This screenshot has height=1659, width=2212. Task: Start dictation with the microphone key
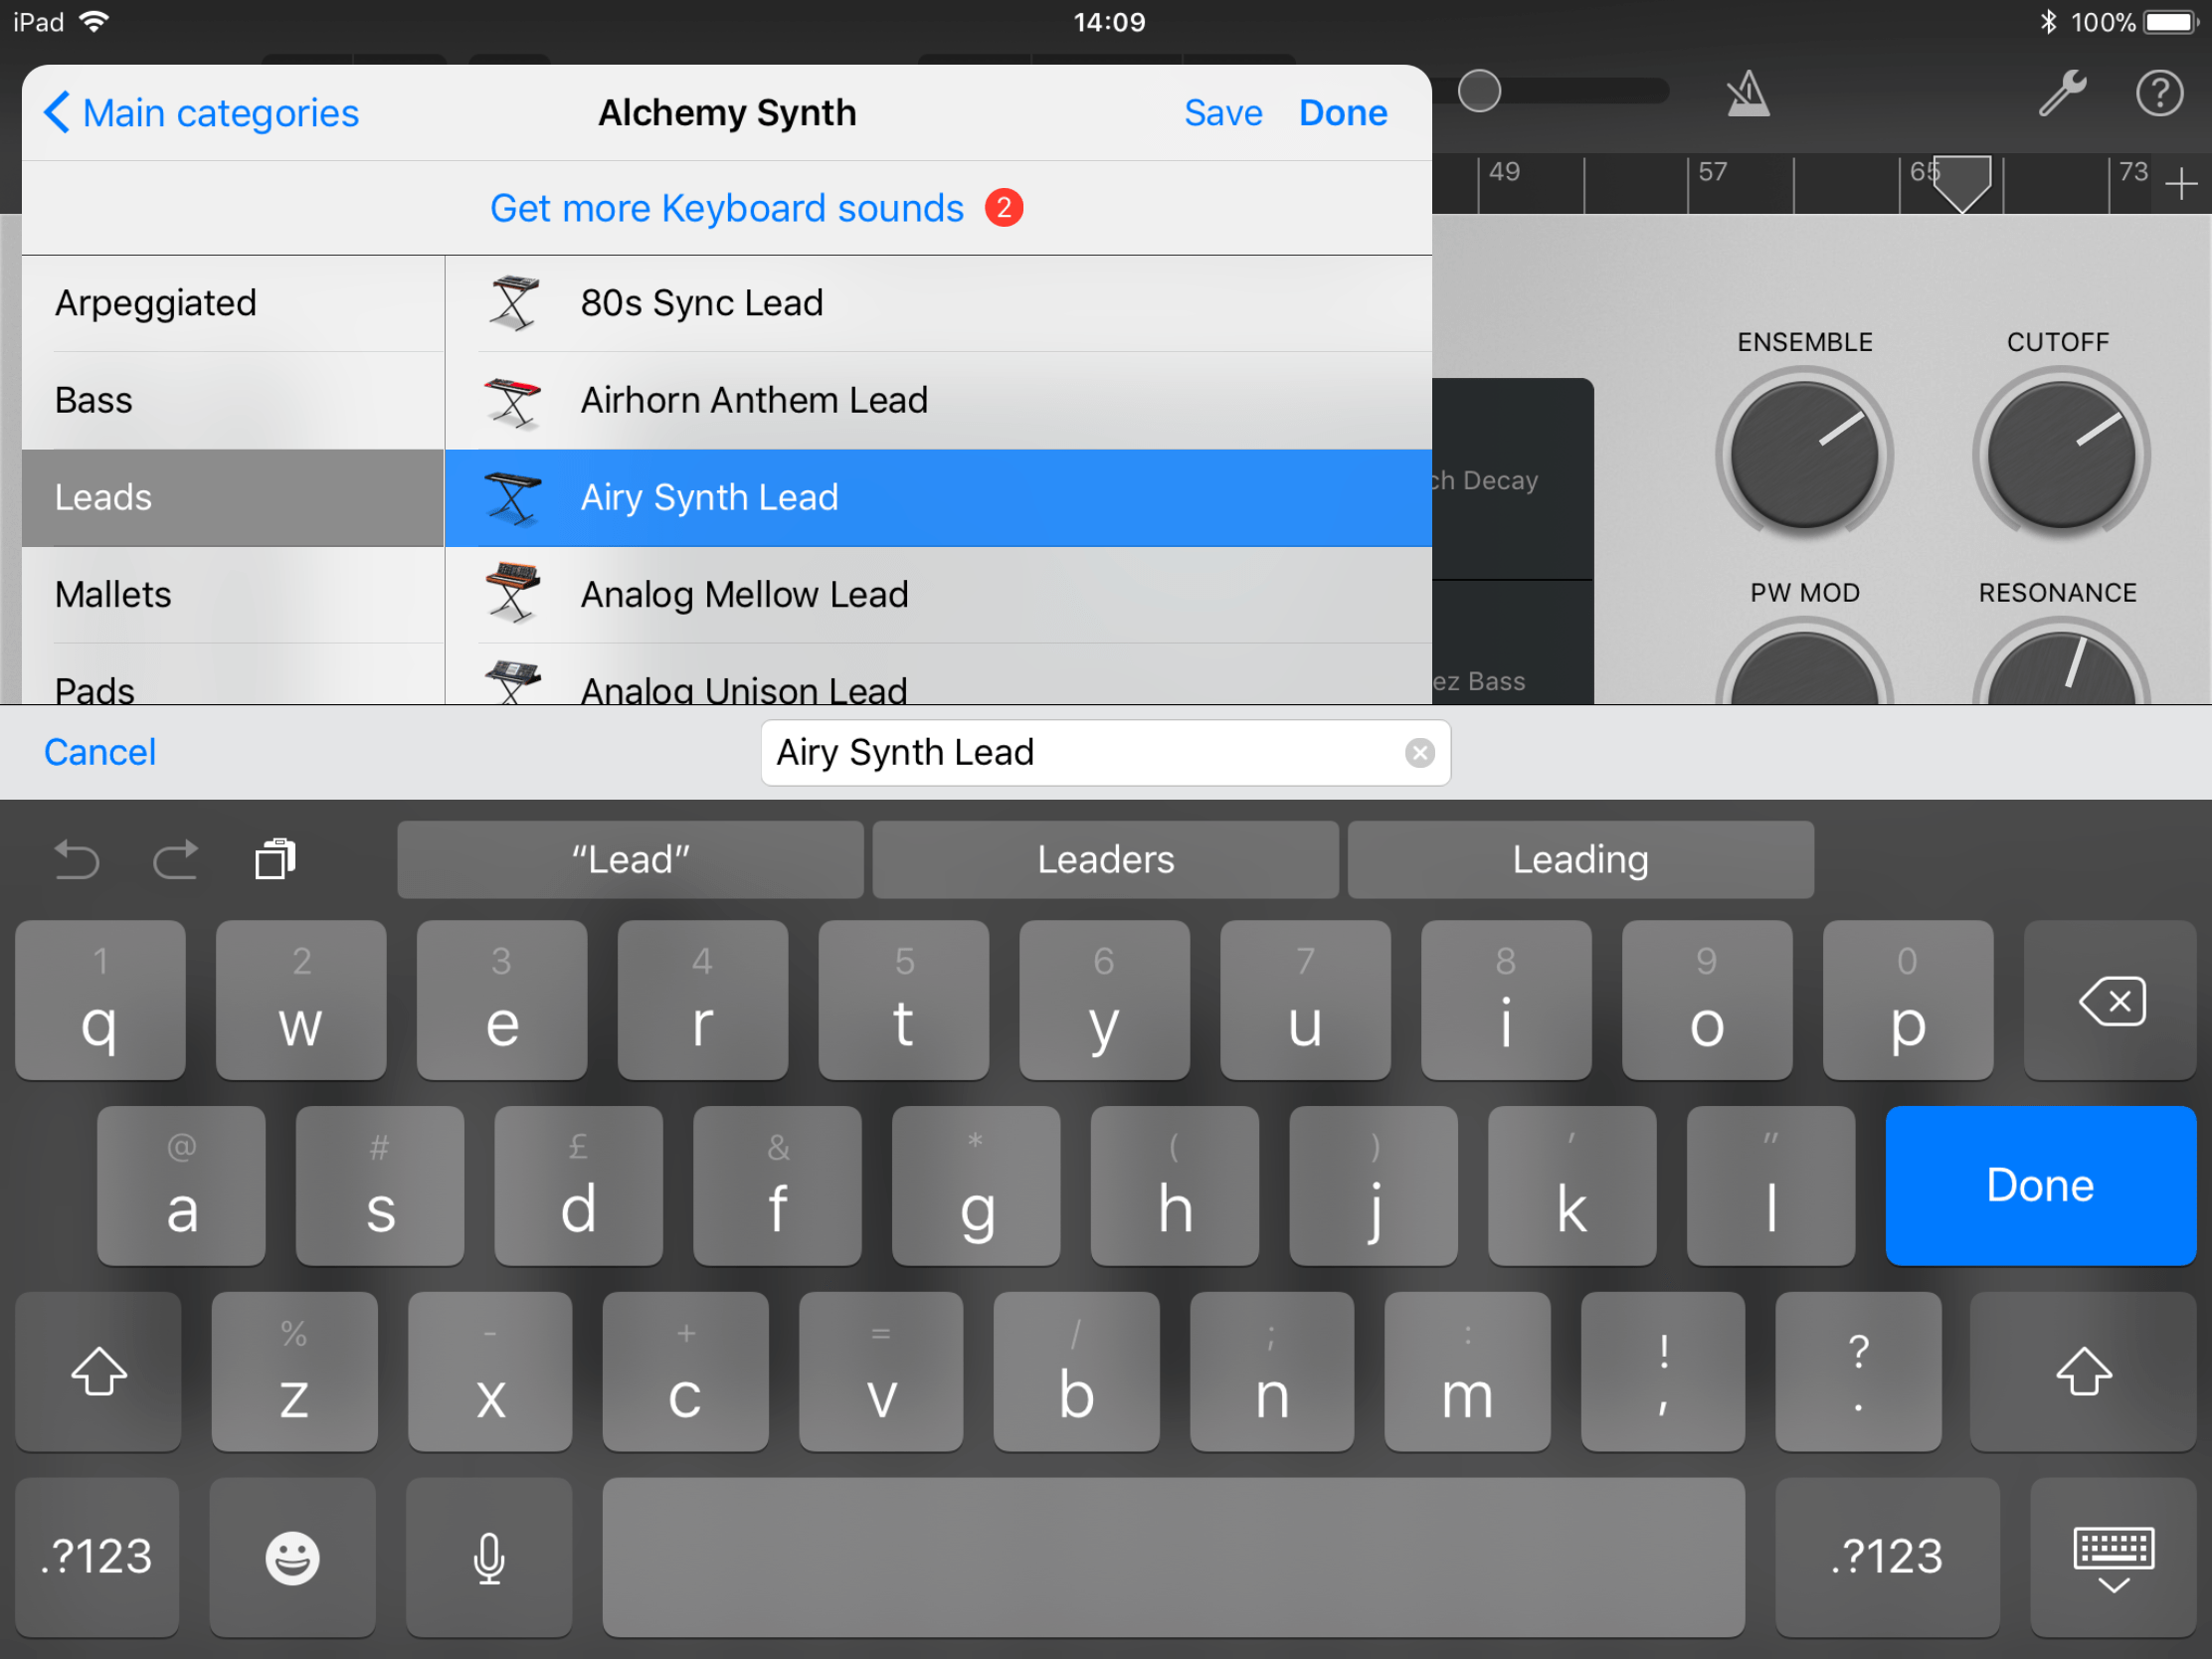click(487, 1556)
